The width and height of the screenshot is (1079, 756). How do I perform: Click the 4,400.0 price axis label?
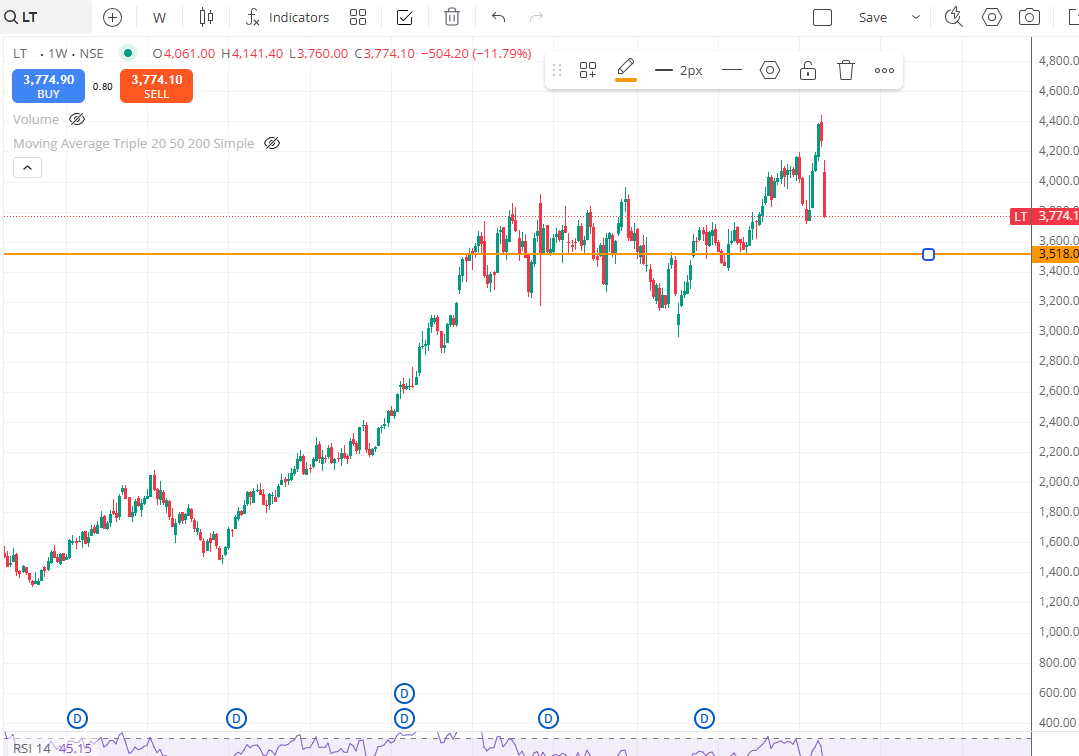coord(1058,120)
